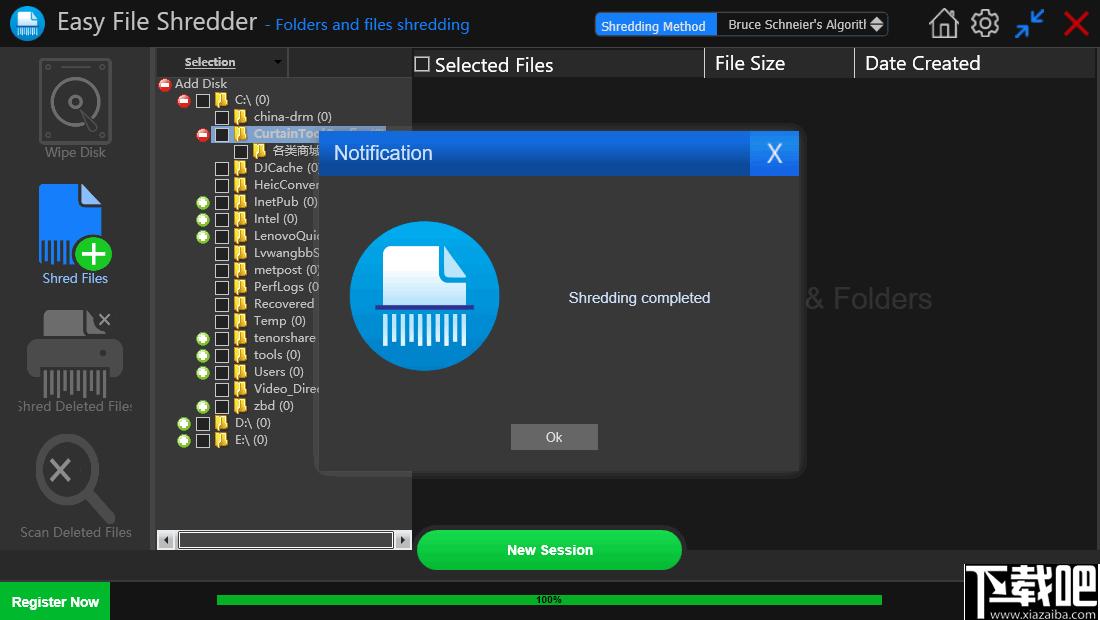
Task: Click the zbd folder icon
Action: pyautogui.click(x=241, y=405)
